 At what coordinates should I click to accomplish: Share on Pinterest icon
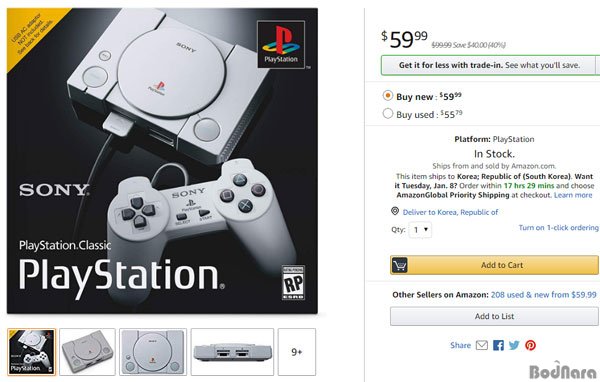point(530,345)
